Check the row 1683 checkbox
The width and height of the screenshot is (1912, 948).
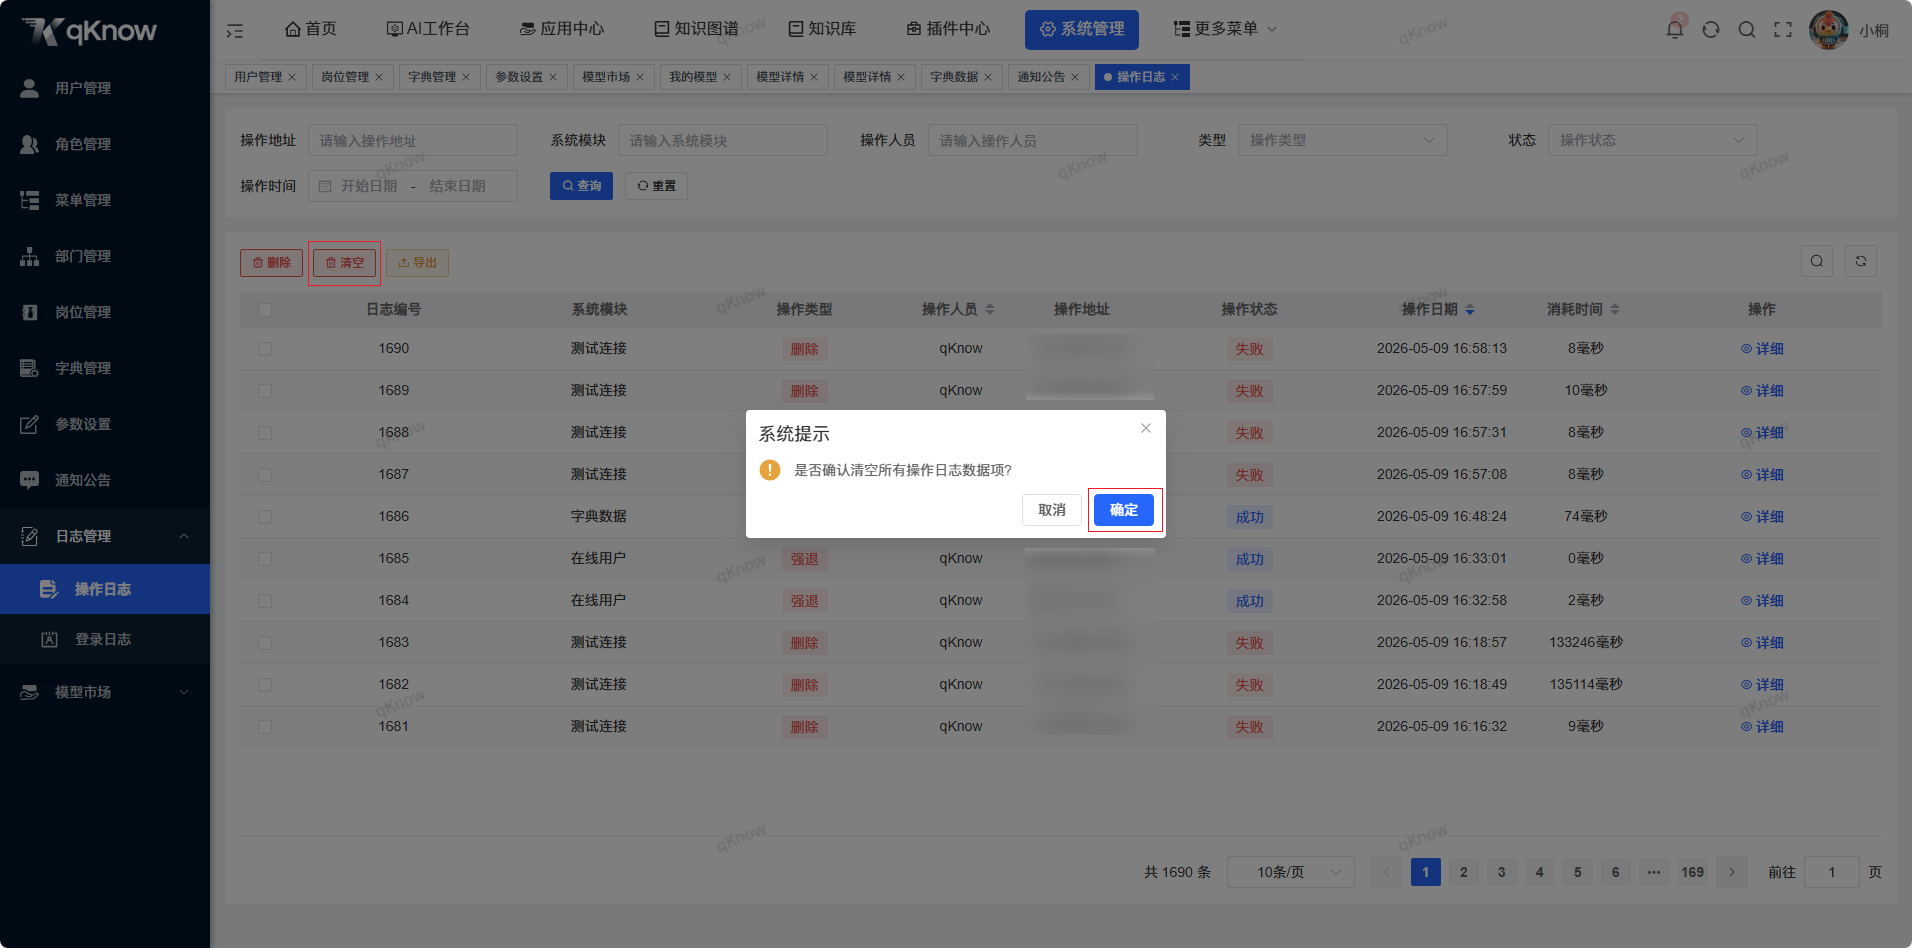(265, 643)
